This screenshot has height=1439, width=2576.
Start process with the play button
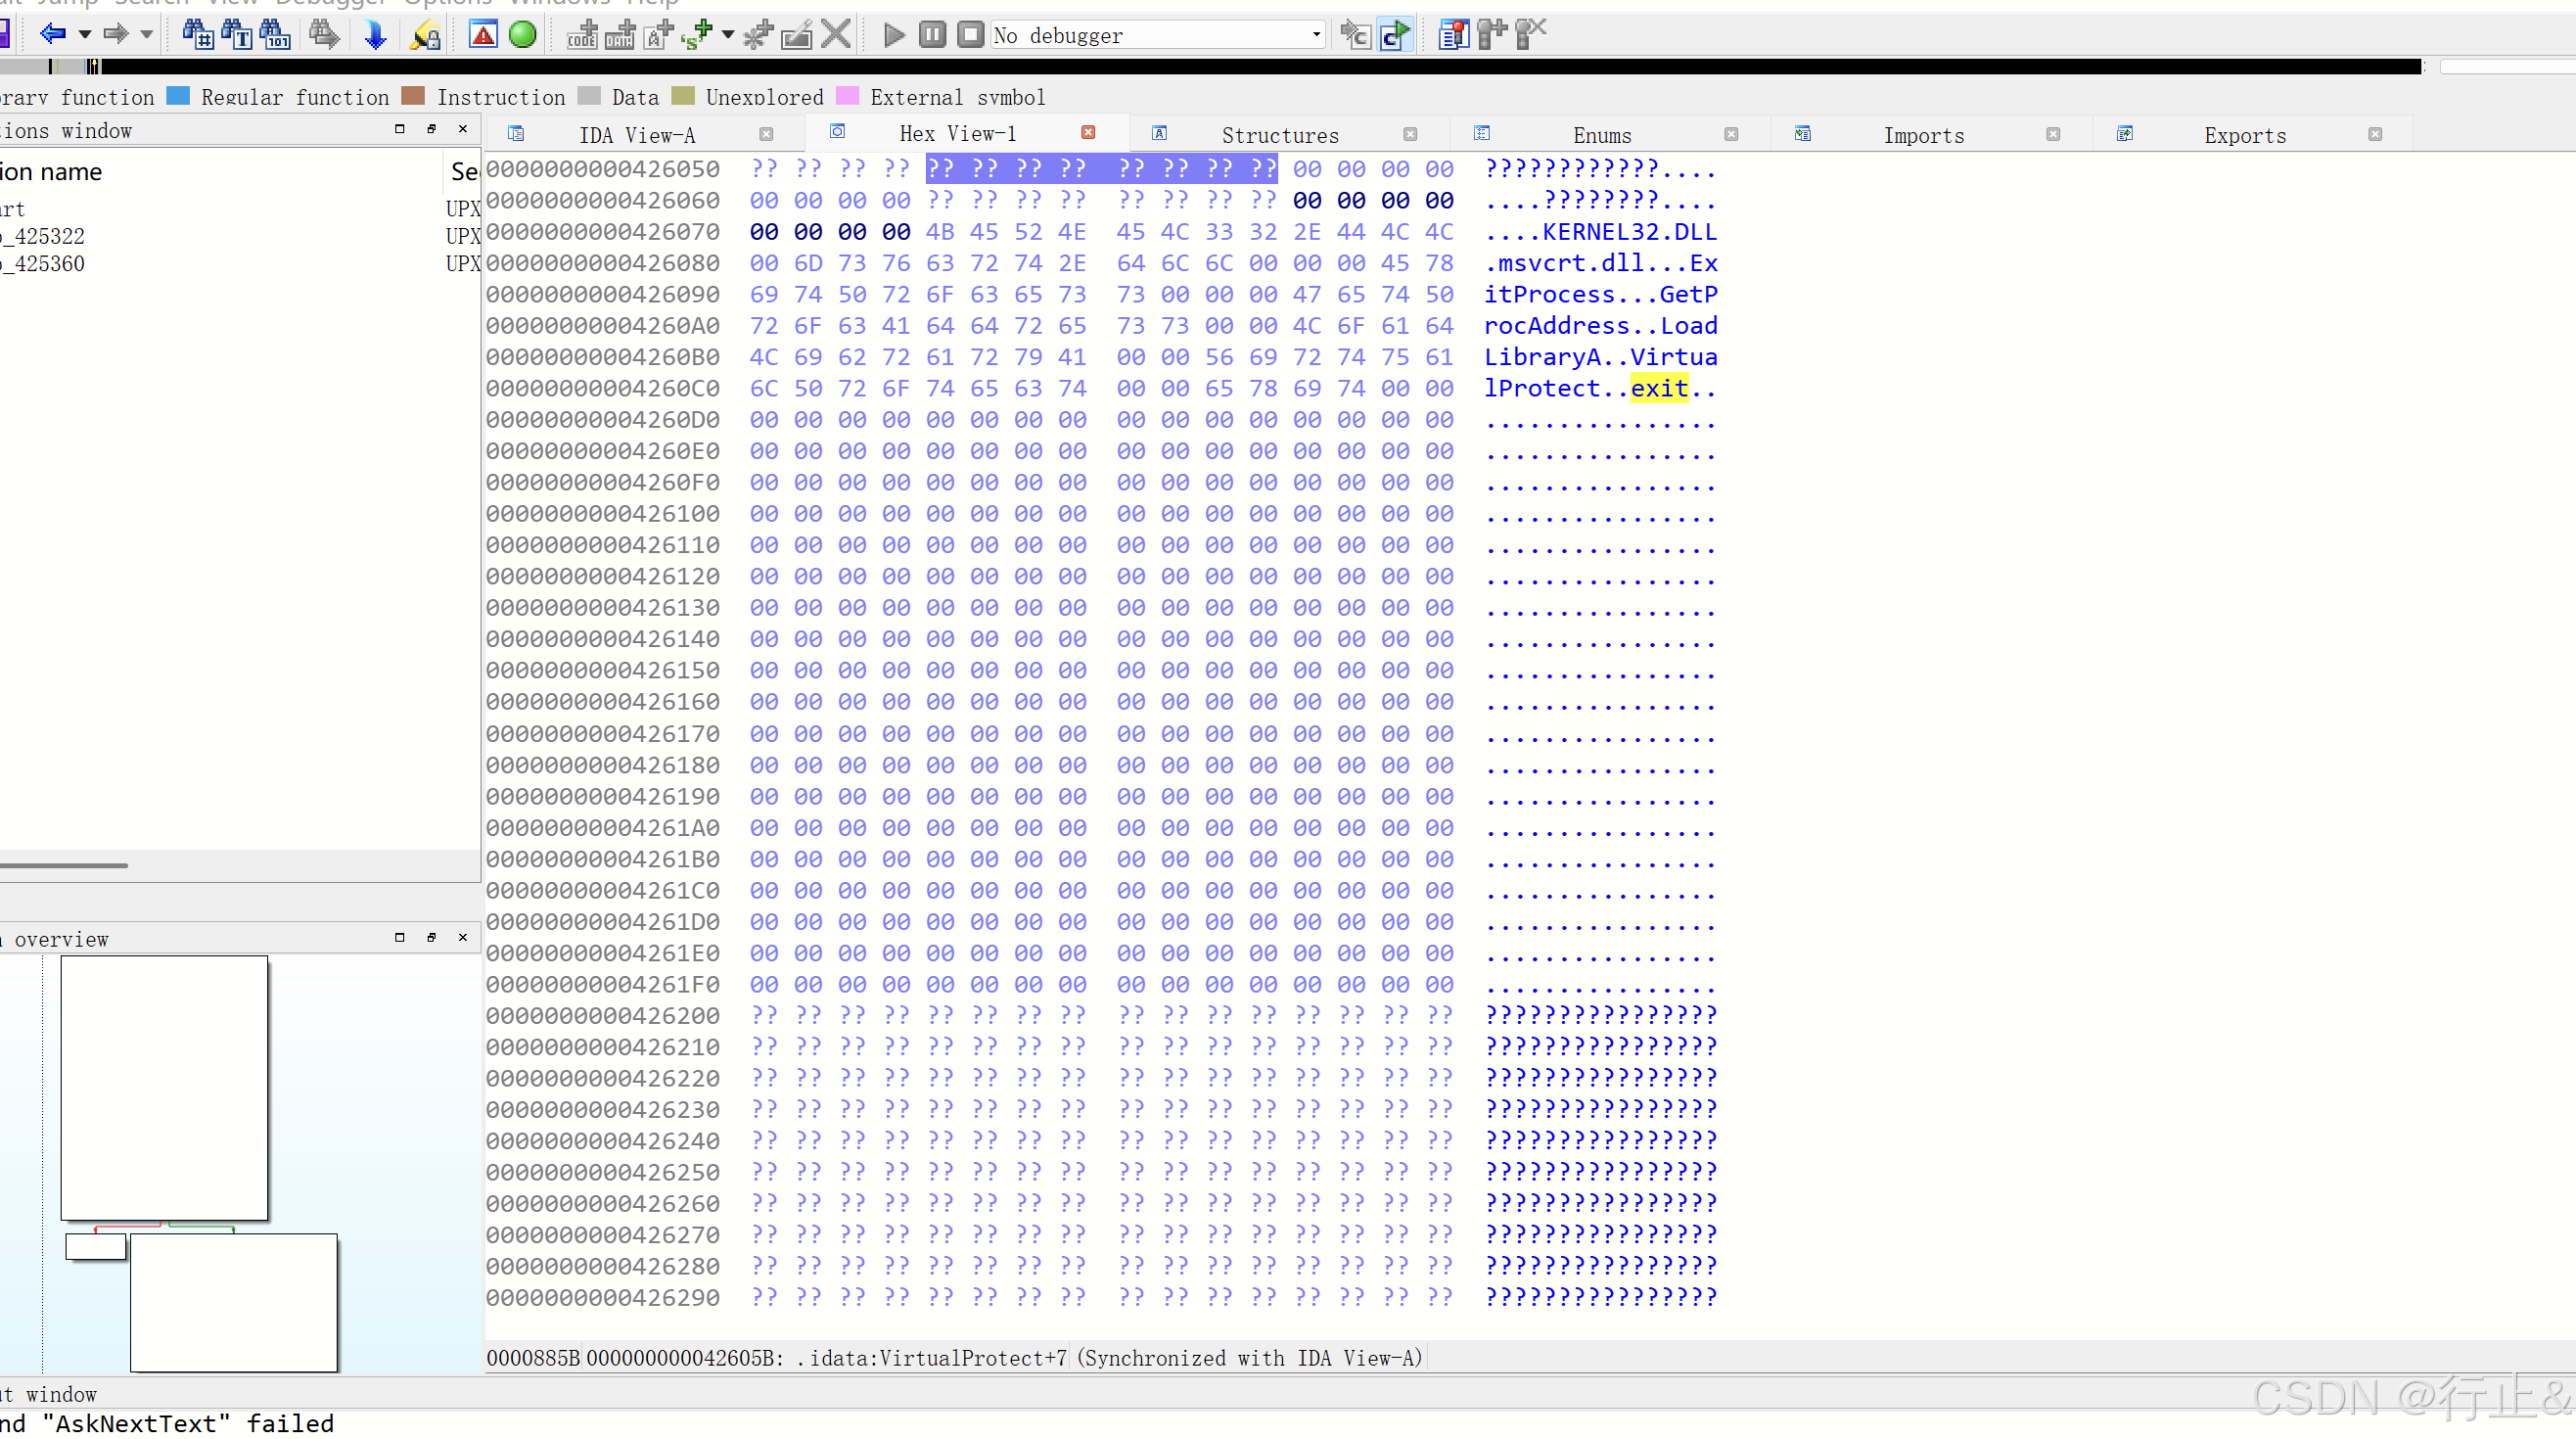point(894,35)
